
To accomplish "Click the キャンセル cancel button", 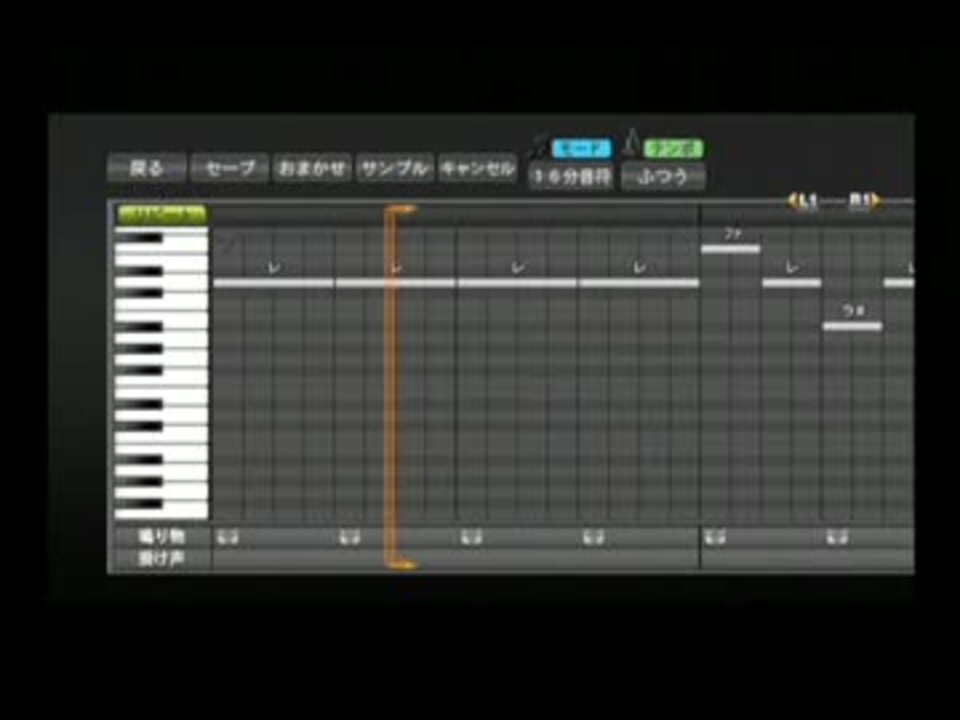I will point(478,168).
